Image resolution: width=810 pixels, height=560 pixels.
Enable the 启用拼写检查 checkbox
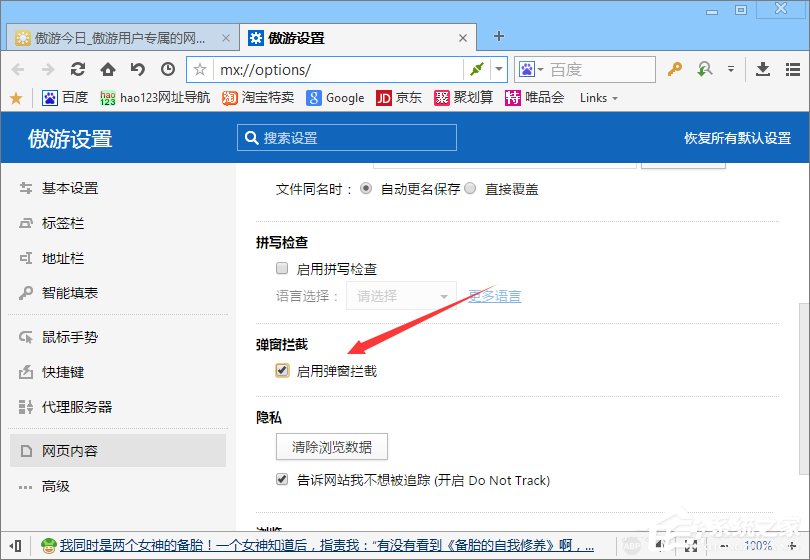point(282,268)
